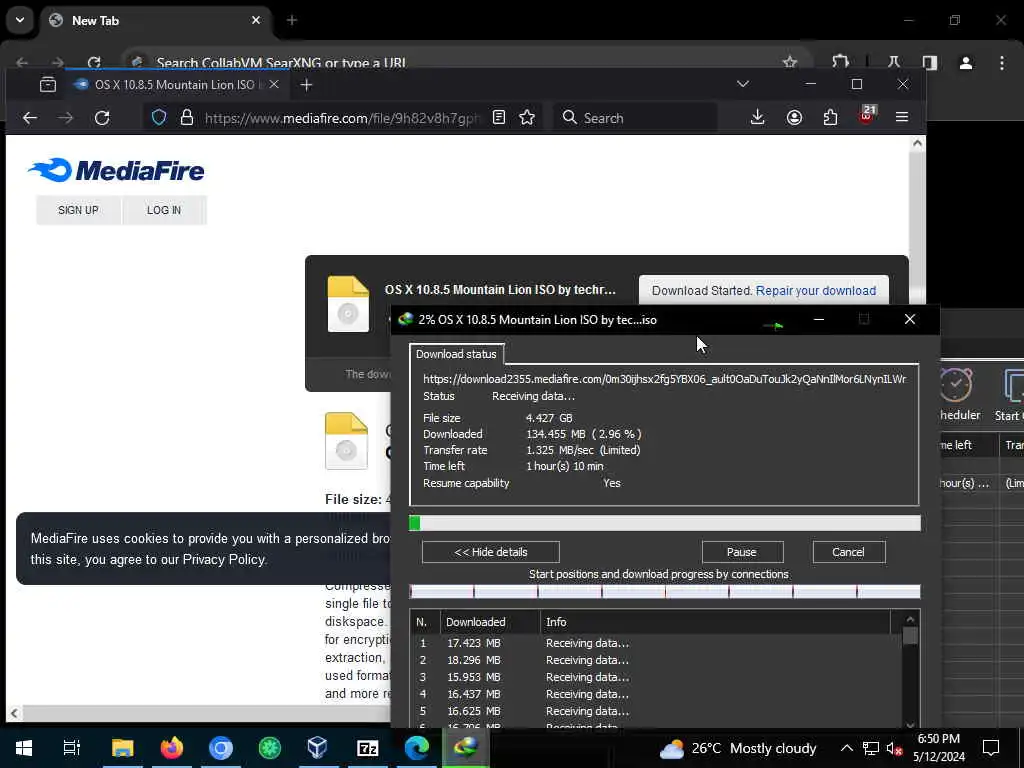
Task: Click the Info column header
Action: click(x=715, y=622)
